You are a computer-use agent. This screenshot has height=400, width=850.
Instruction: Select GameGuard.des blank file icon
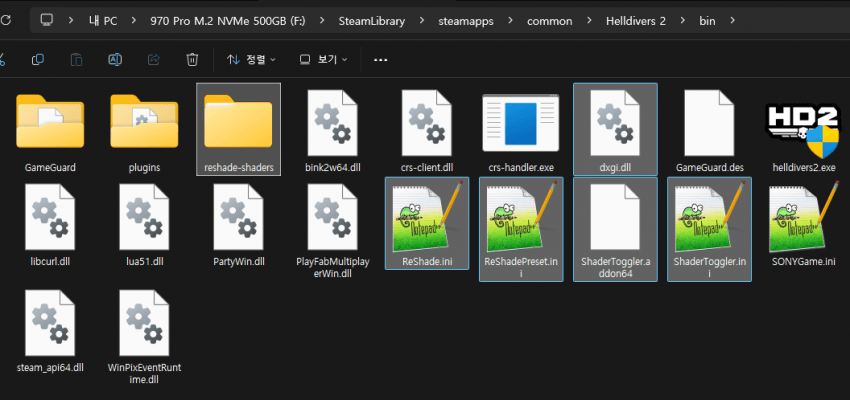tap(709, 123)
